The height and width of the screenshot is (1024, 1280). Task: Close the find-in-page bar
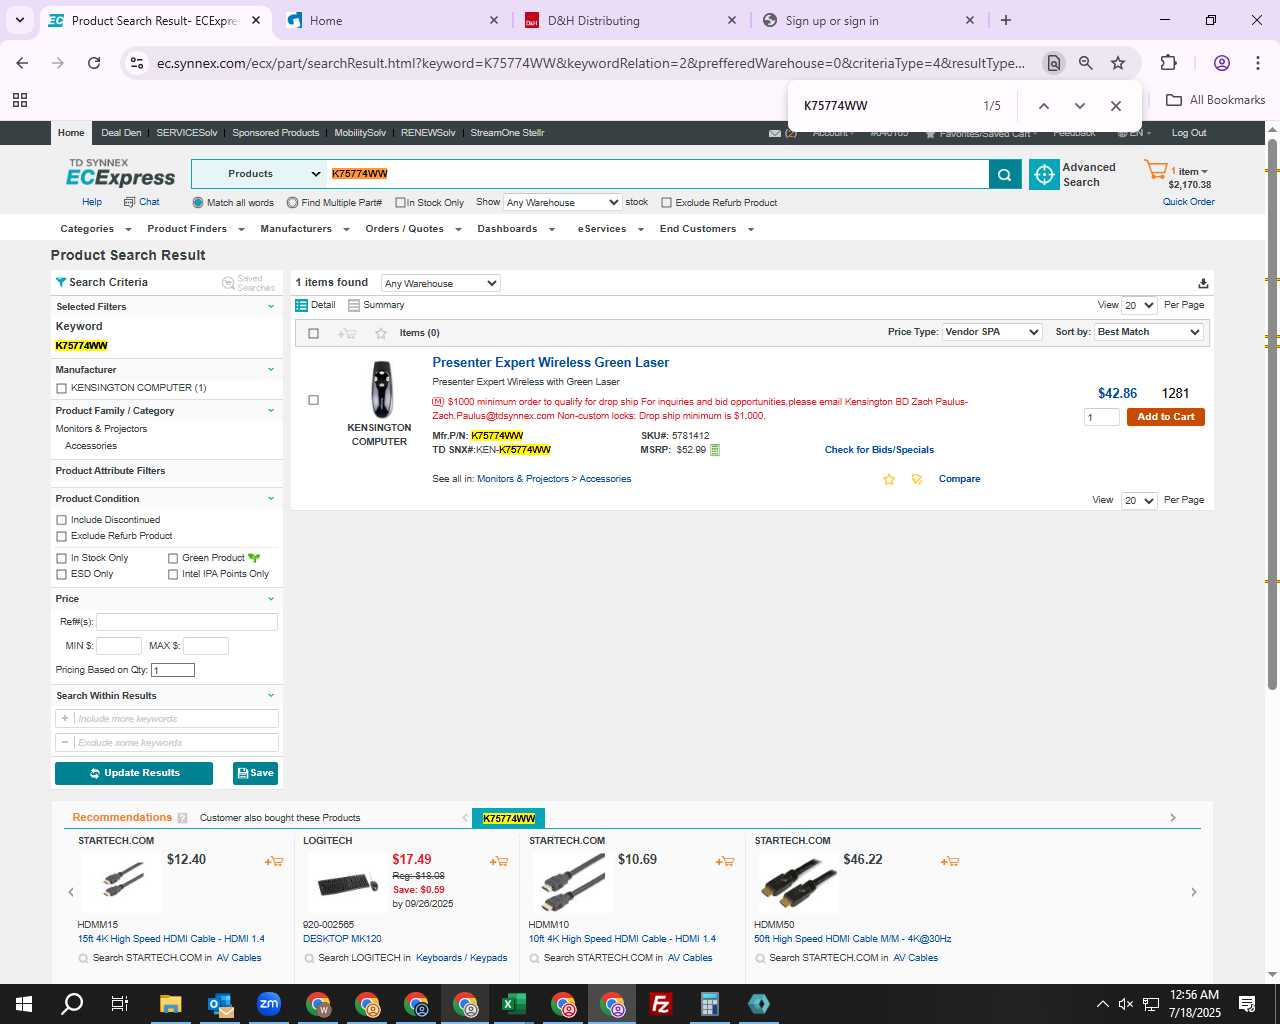pyautogui.click(x=1116, y=106)
